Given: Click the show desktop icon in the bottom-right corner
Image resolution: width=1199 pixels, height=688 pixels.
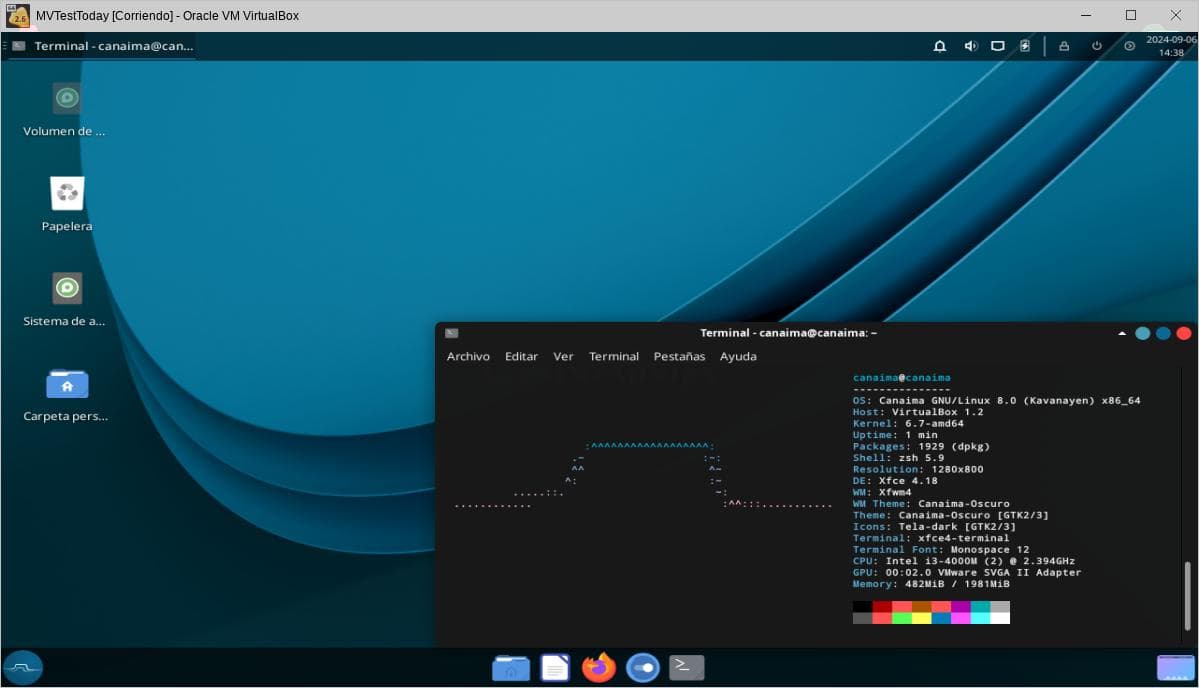Looking at the screenshot, I should pos(1175,667).
